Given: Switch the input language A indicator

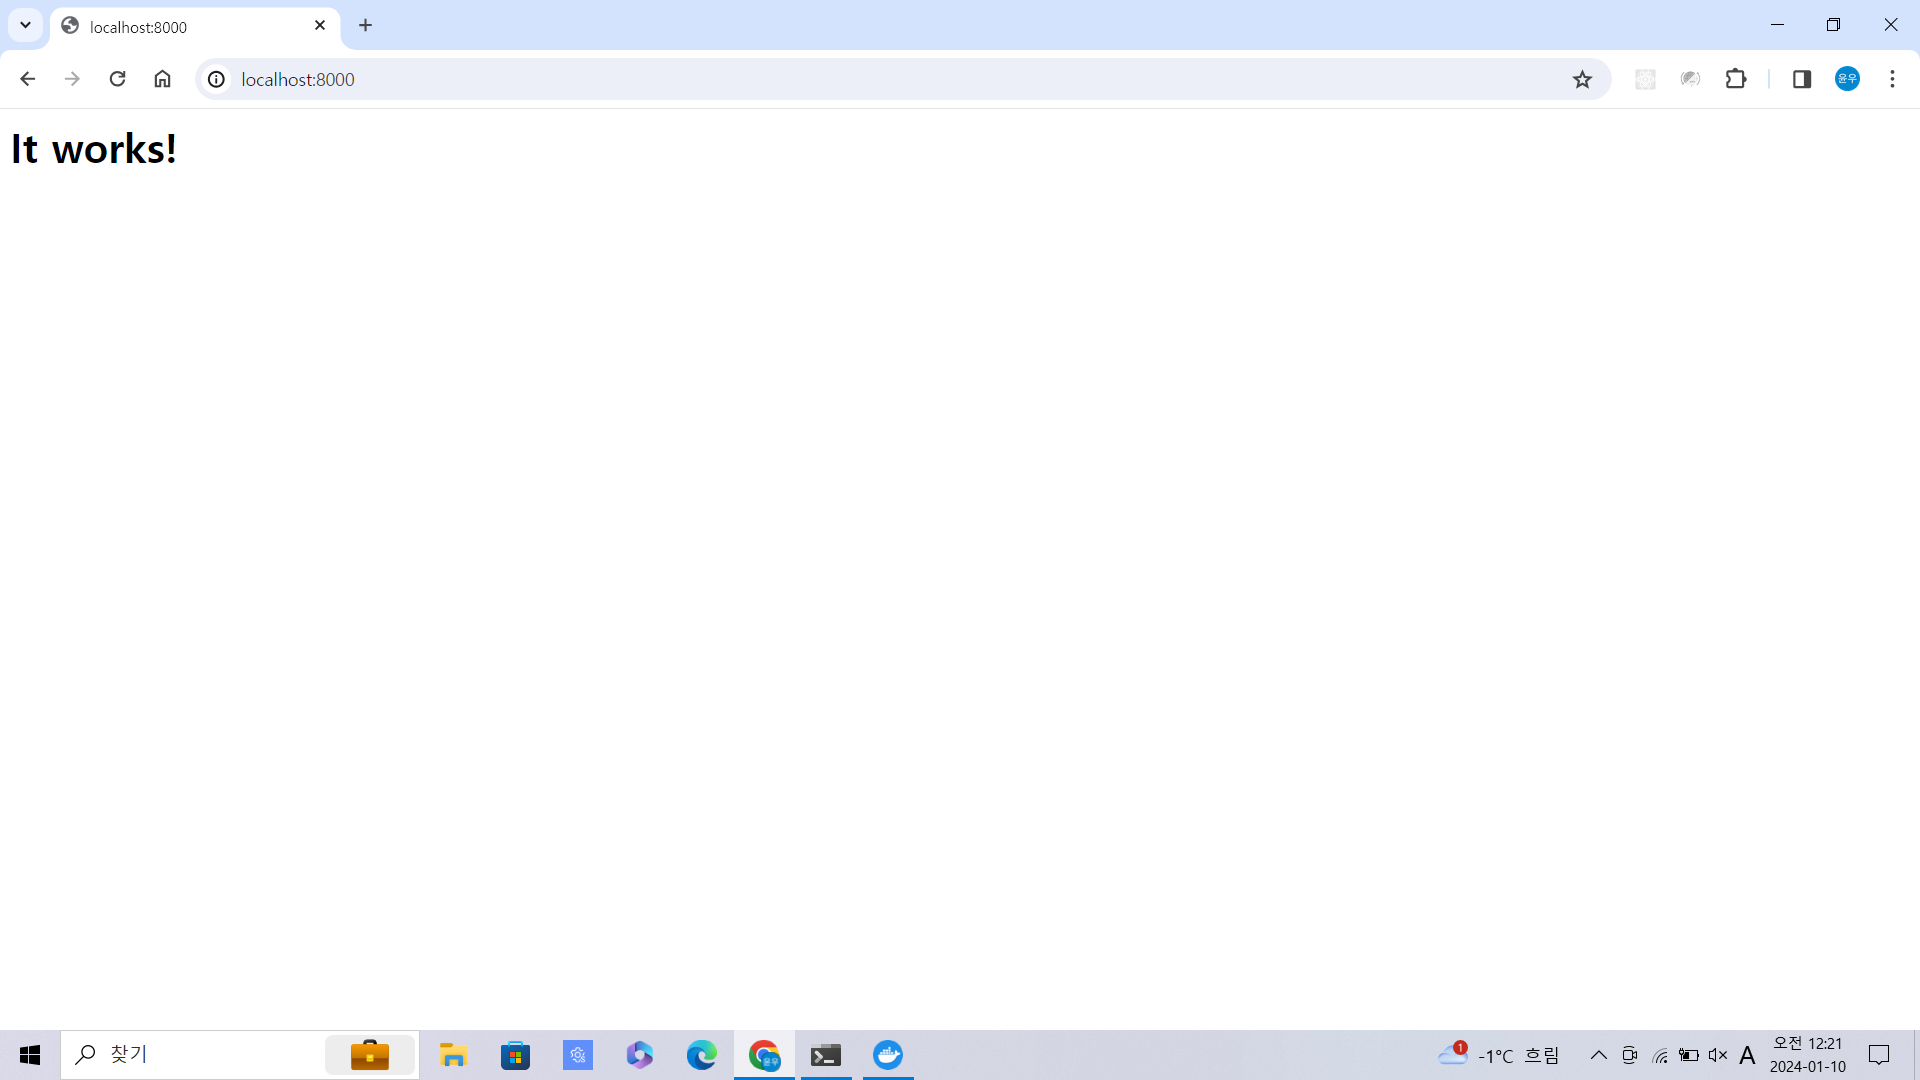Looking at the screenshot, I should click(x=1747, y=1055).
